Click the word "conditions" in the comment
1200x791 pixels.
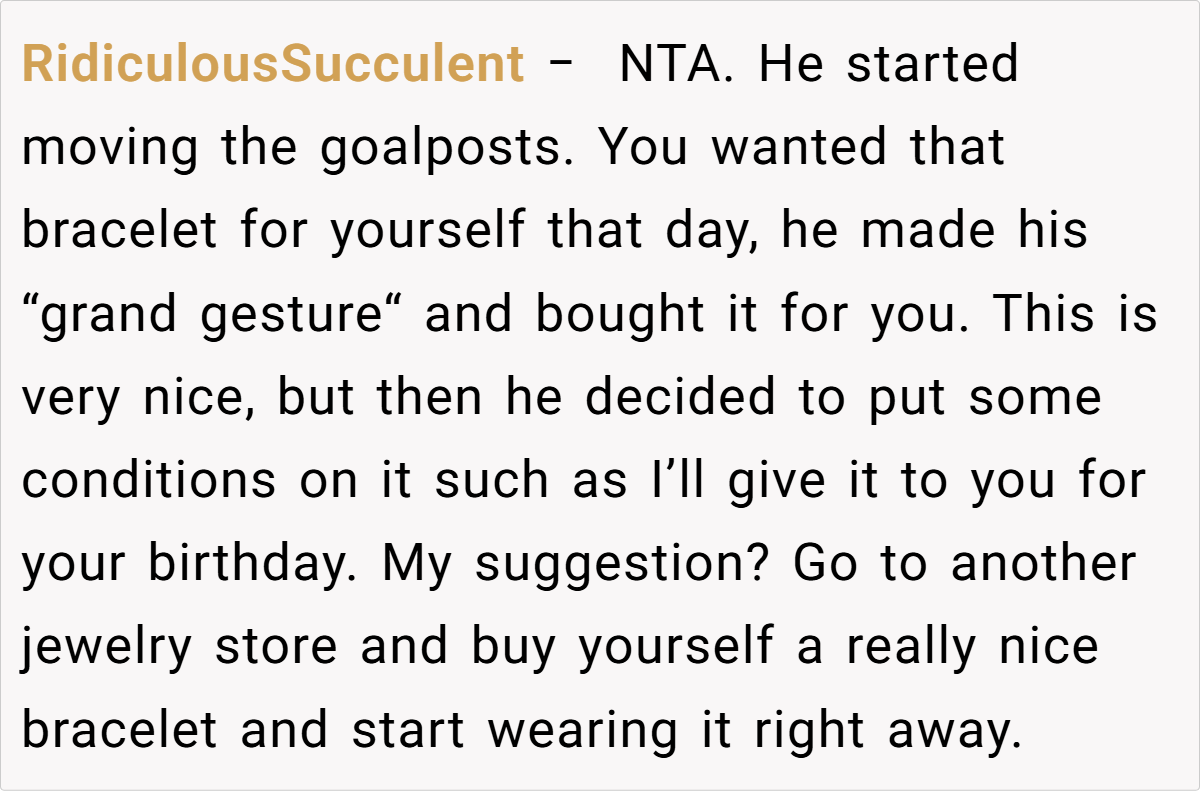149,482
